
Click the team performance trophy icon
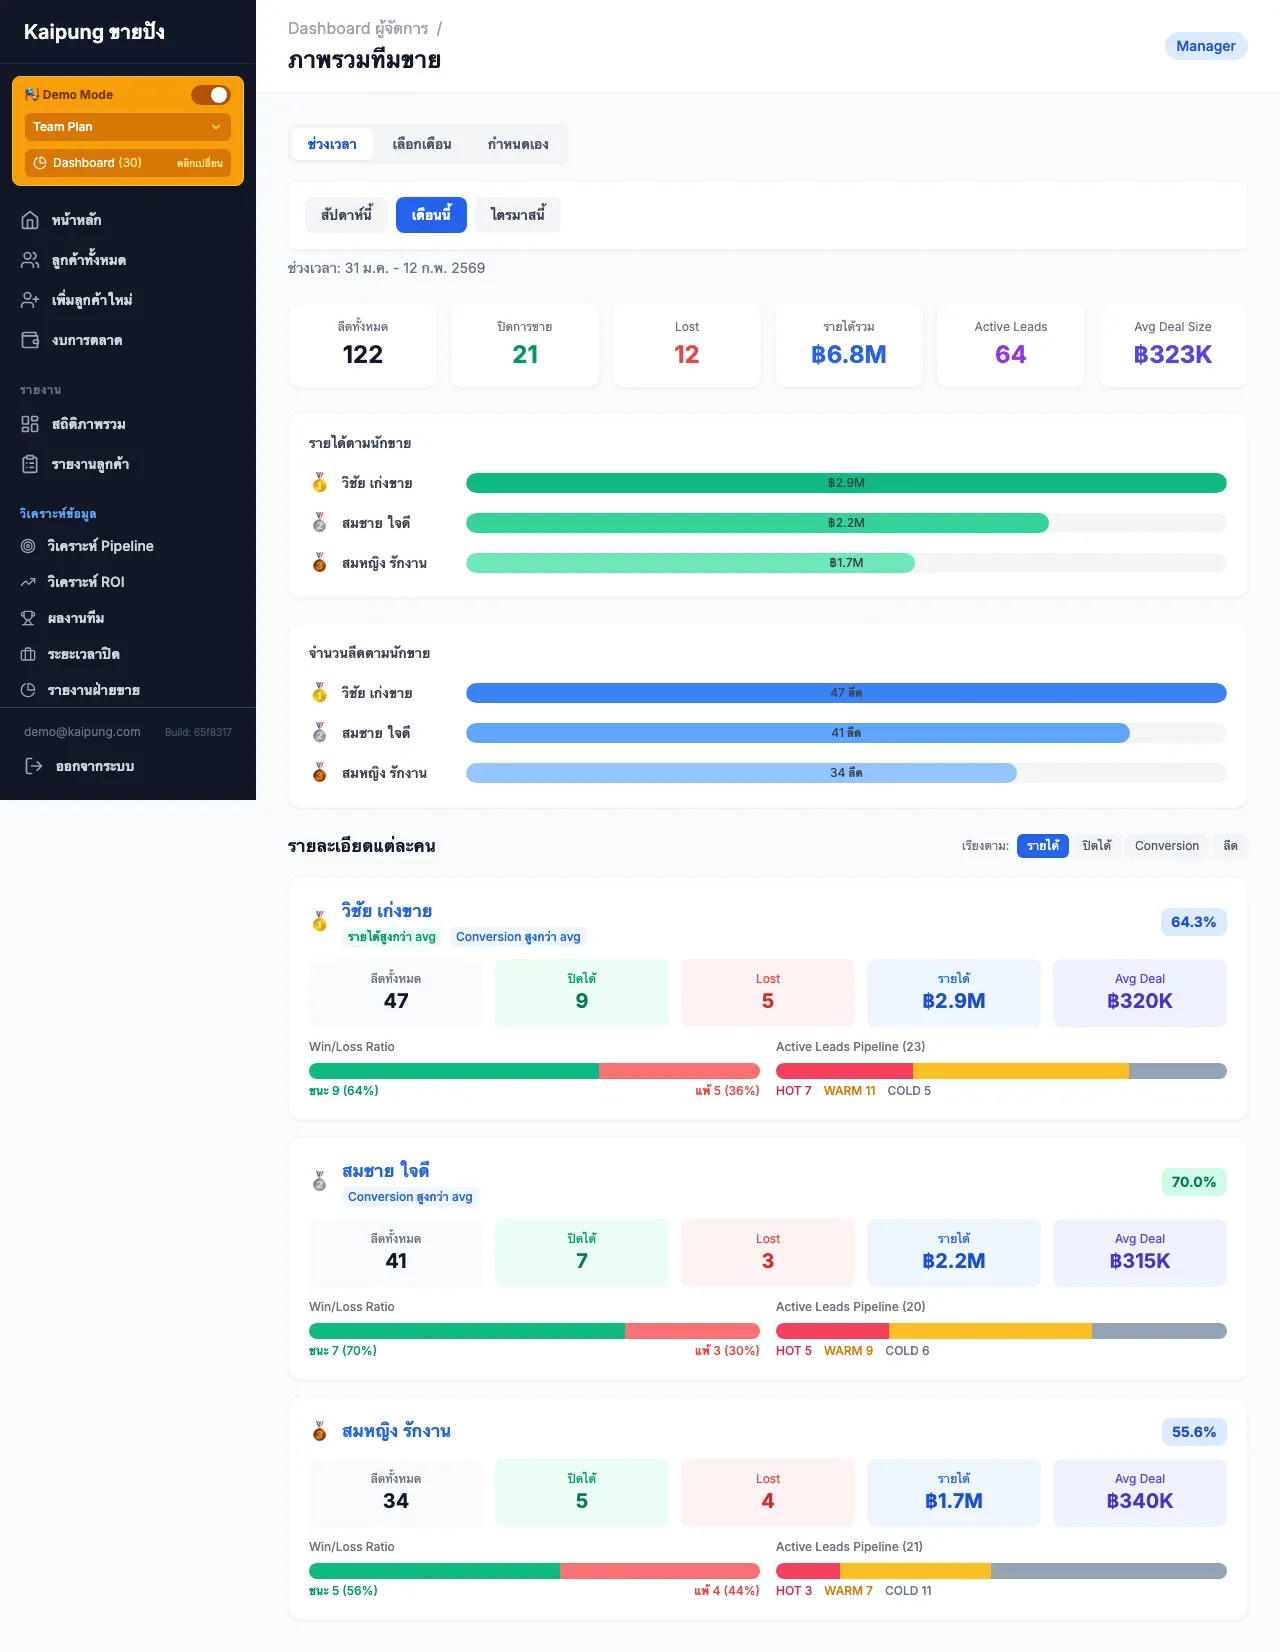tap(28, 618)
